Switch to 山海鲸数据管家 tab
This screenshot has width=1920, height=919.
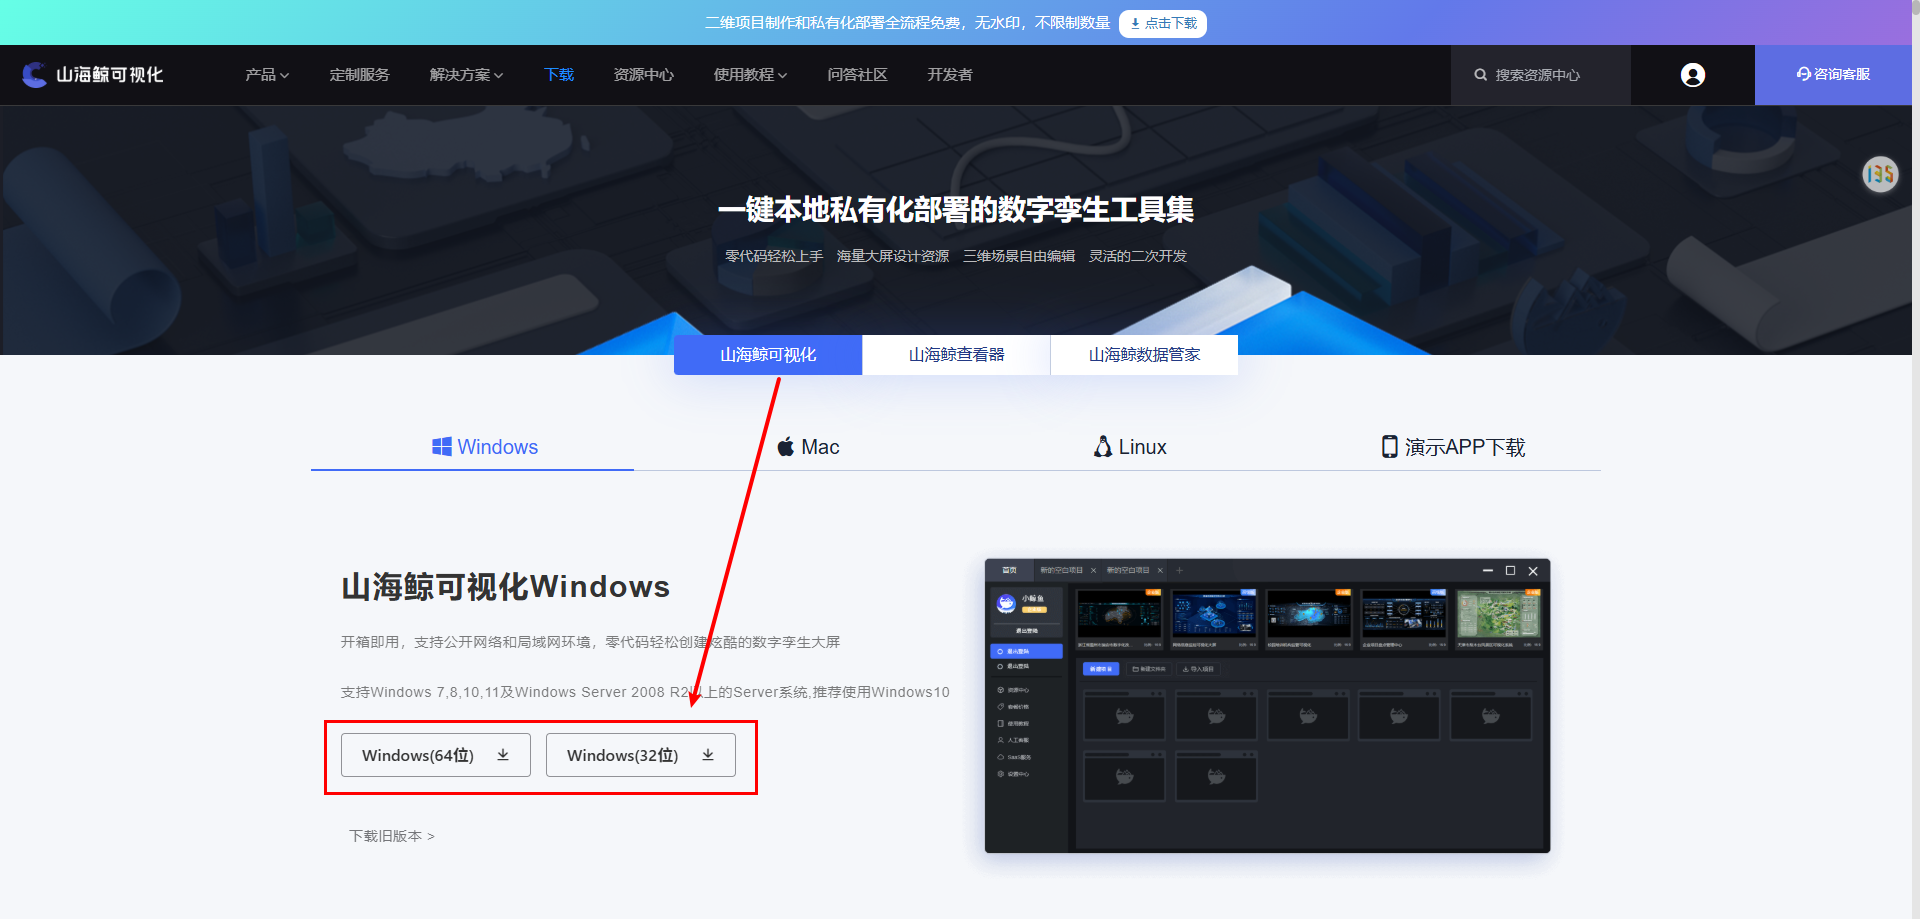[1144, 355]
